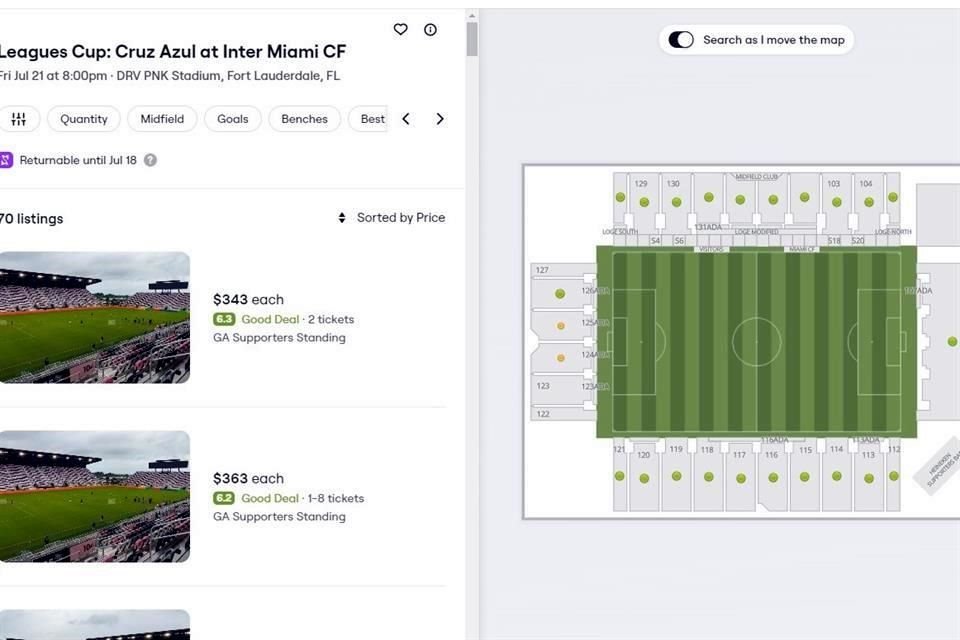Select the green dot behind the right goal
Image resolution: width=960 pixels, height=640 pixels.
[952, 342]
